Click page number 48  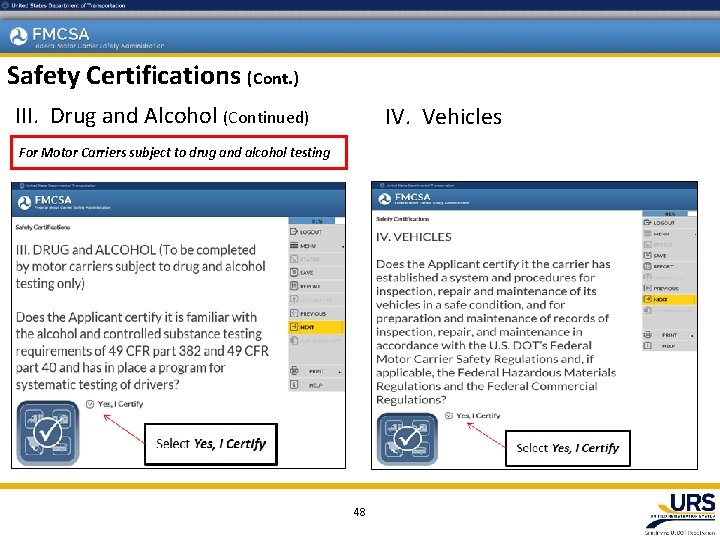(x=360, y=512)
